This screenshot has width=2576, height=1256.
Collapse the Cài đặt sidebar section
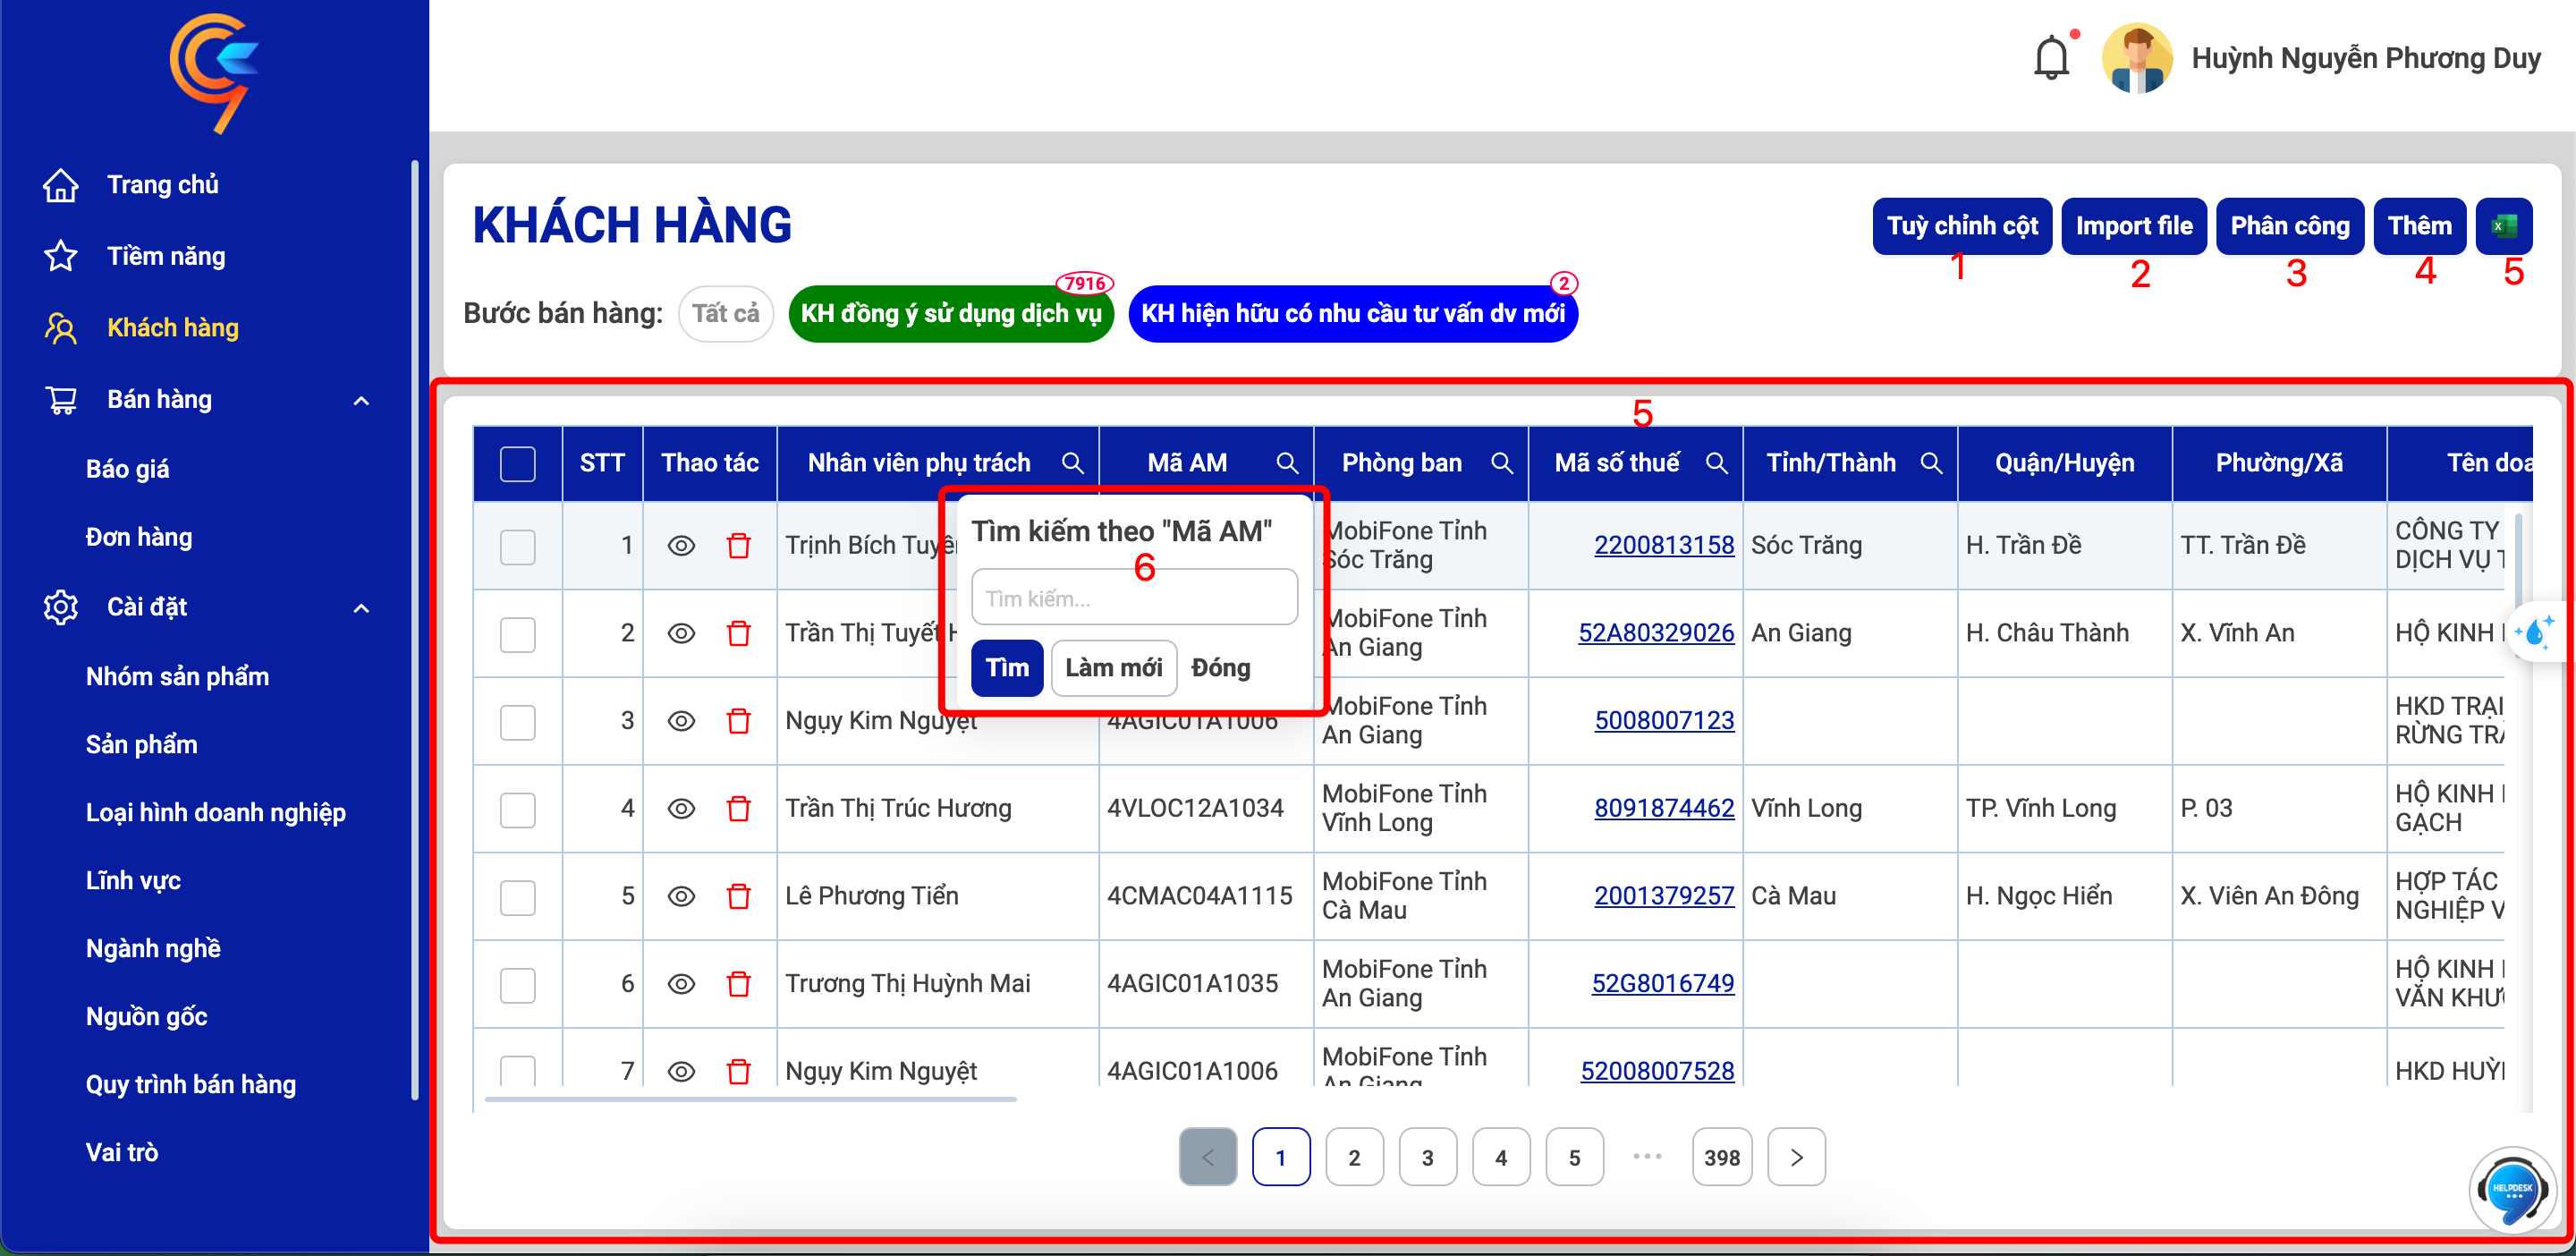pyautogui.click(x=361, y=608)
